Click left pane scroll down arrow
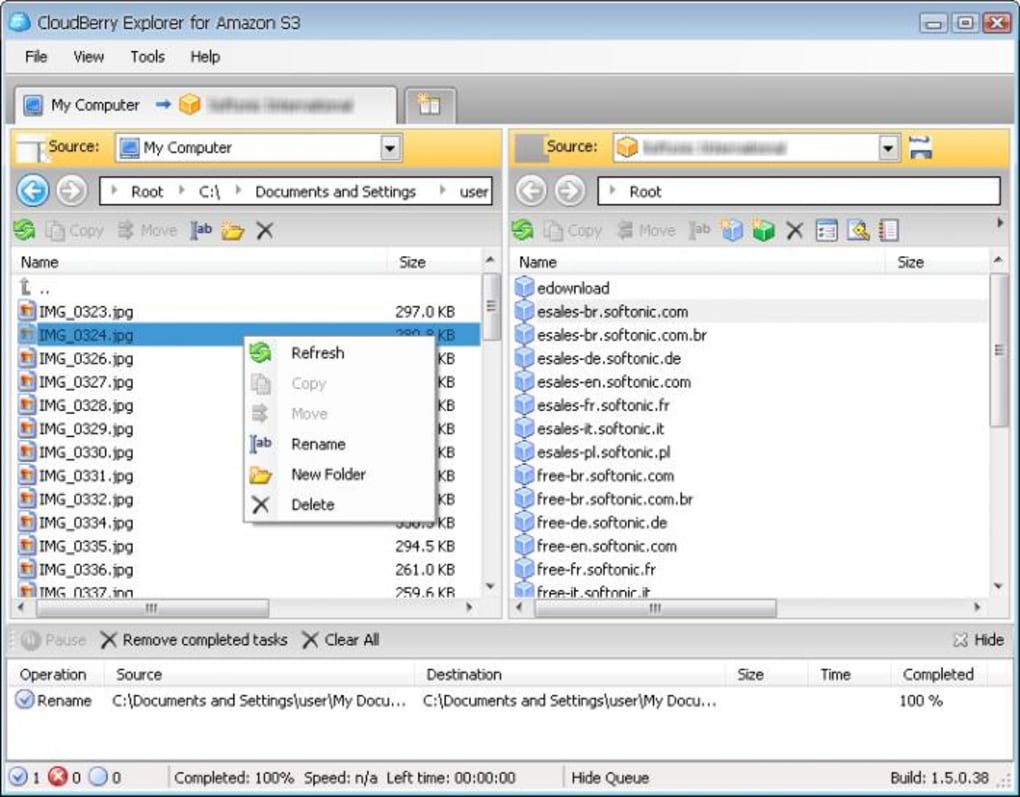 [x=490, y=586]
